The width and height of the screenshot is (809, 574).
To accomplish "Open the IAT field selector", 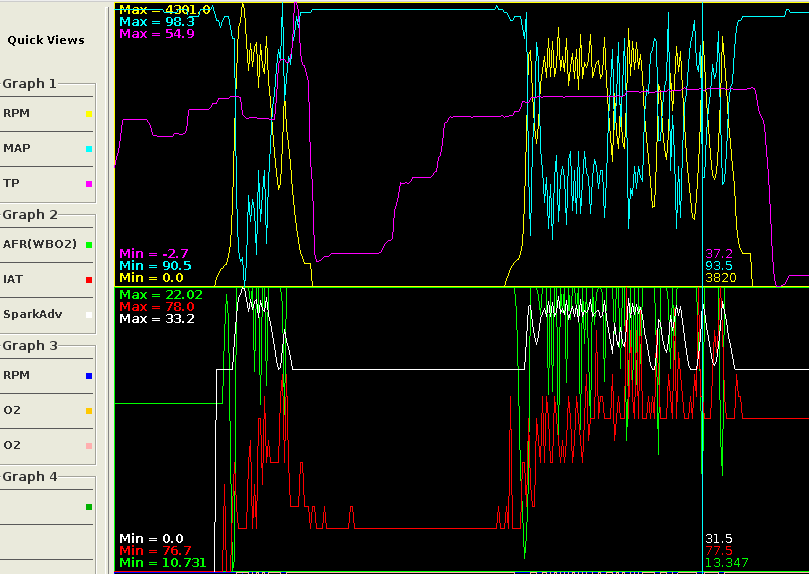I will [x=40, y=280].
